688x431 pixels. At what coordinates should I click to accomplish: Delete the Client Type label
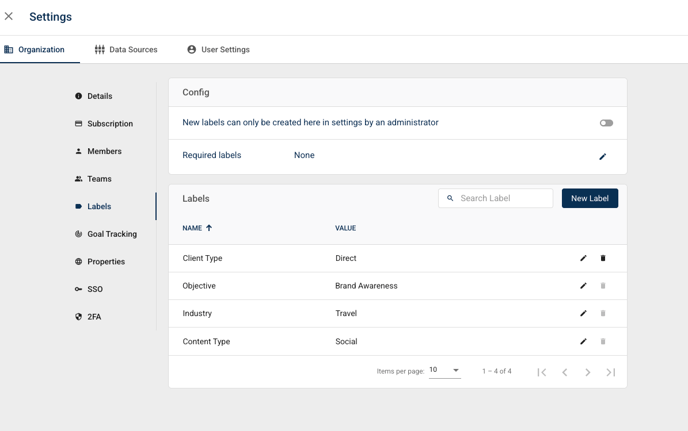pos(603,258)
